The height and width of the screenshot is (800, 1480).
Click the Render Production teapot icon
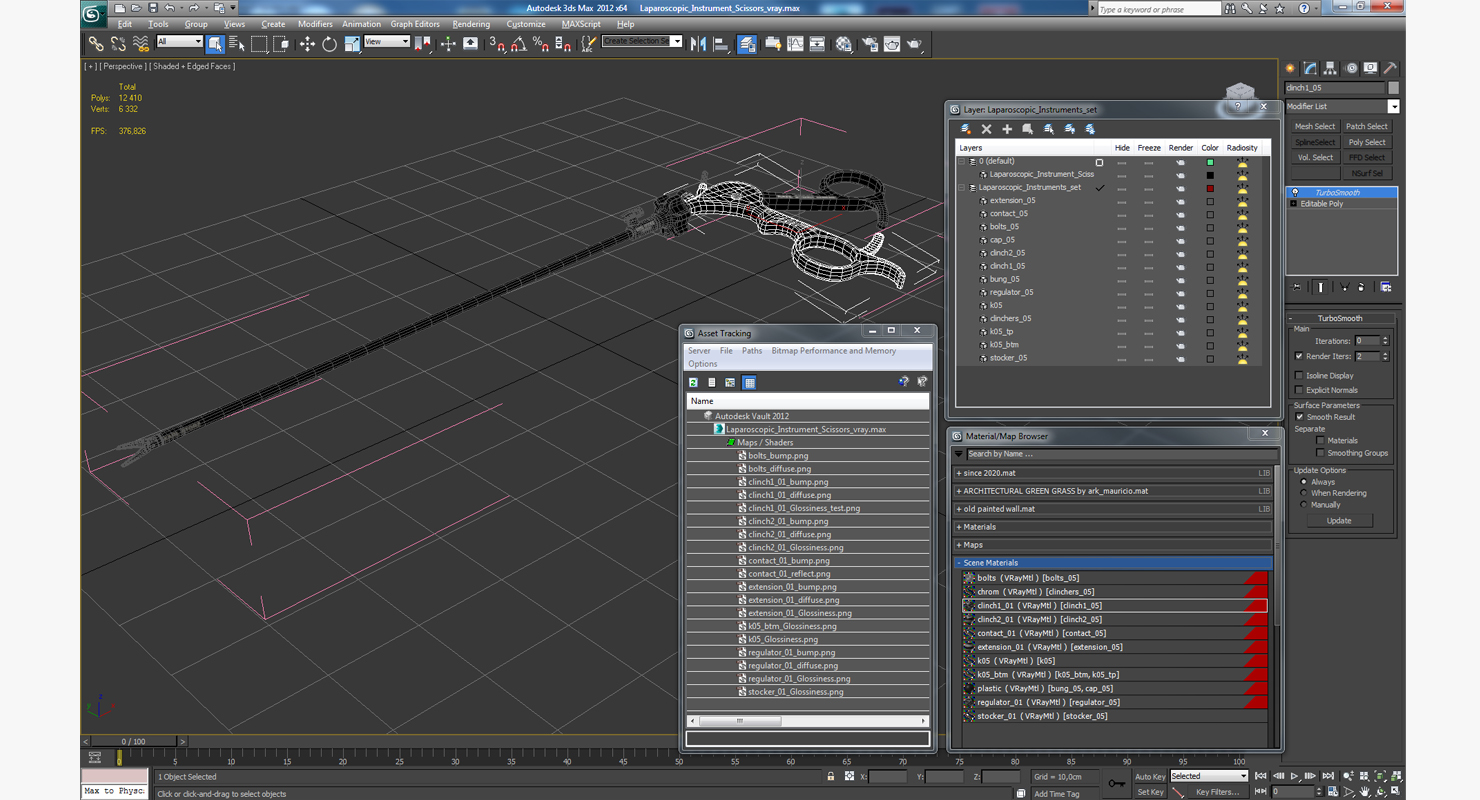[914, 44]
